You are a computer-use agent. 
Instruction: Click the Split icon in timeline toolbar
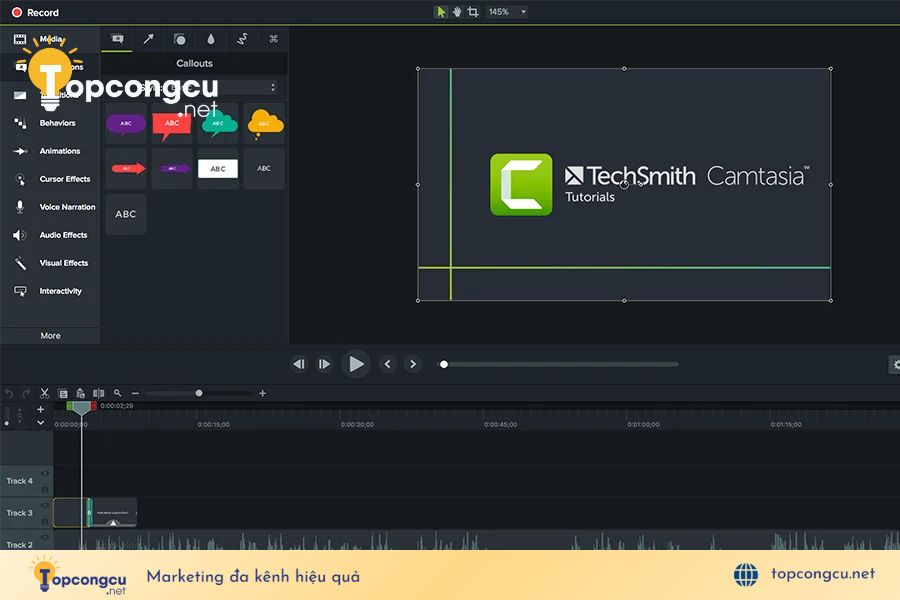[99, 393]
